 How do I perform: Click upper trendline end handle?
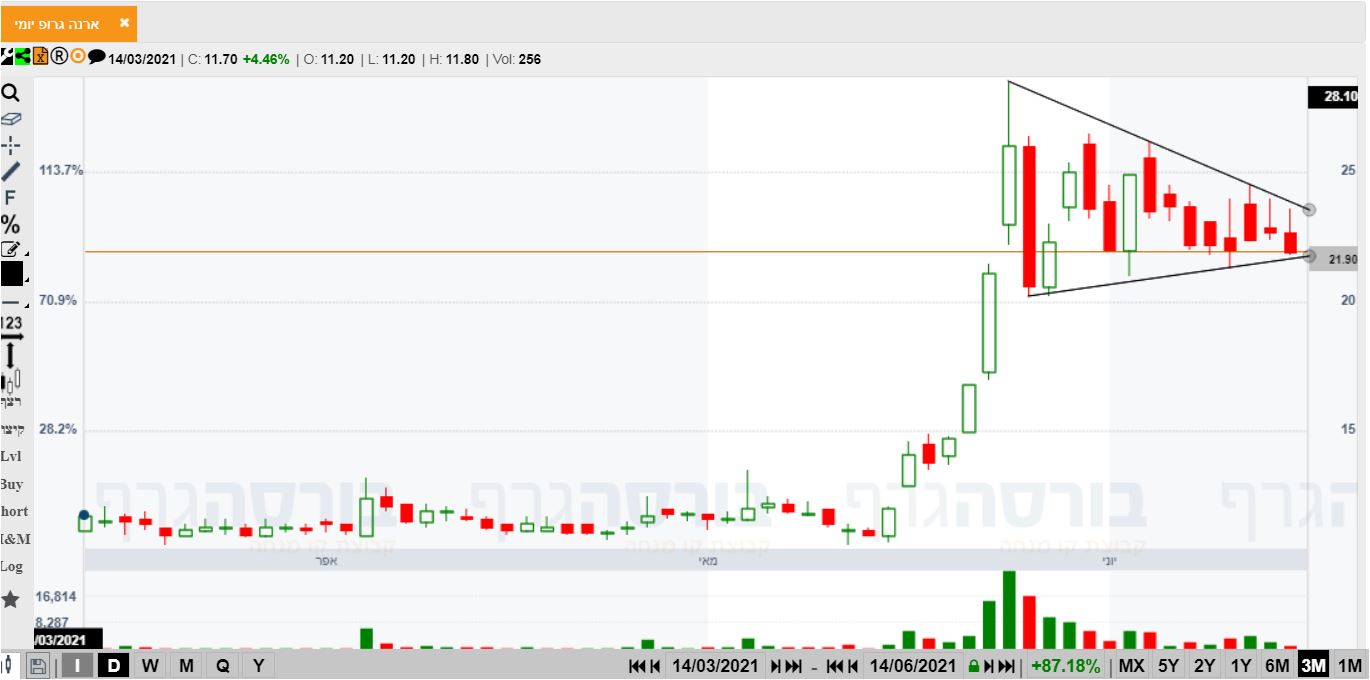(1309, 210)
